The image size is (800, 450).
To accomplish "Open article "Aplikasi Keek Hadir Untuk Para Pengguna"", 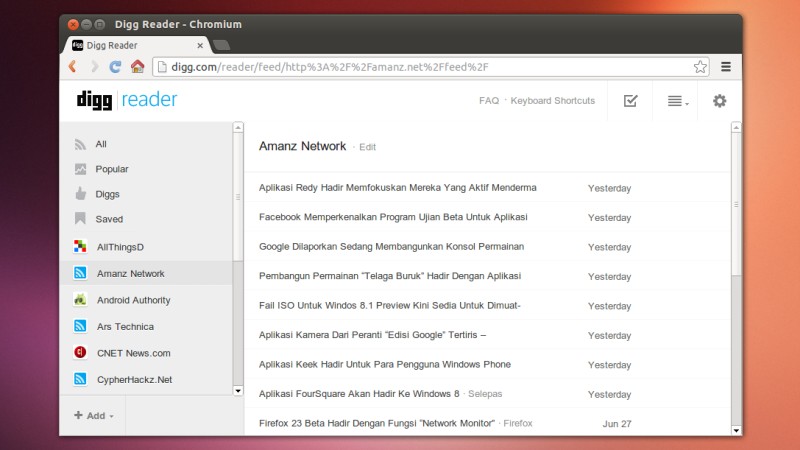I will click(385, 364).
